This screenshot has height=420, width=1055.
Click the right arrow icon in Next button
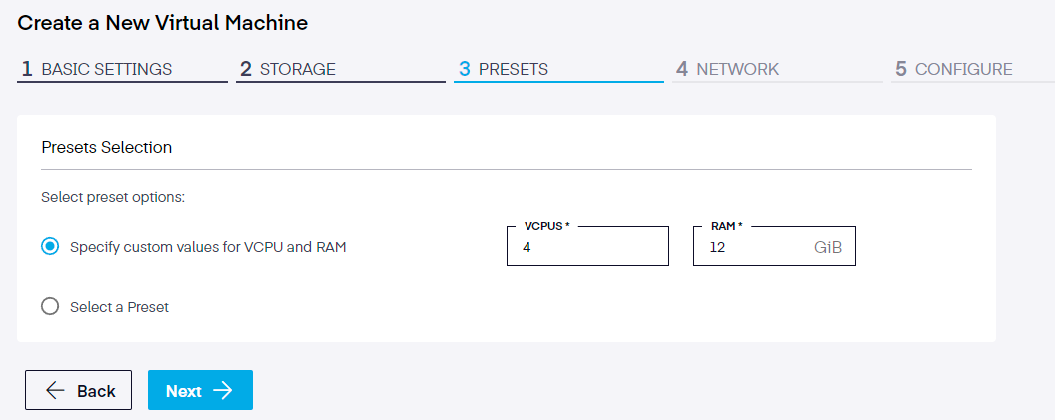tap(223, 391)
